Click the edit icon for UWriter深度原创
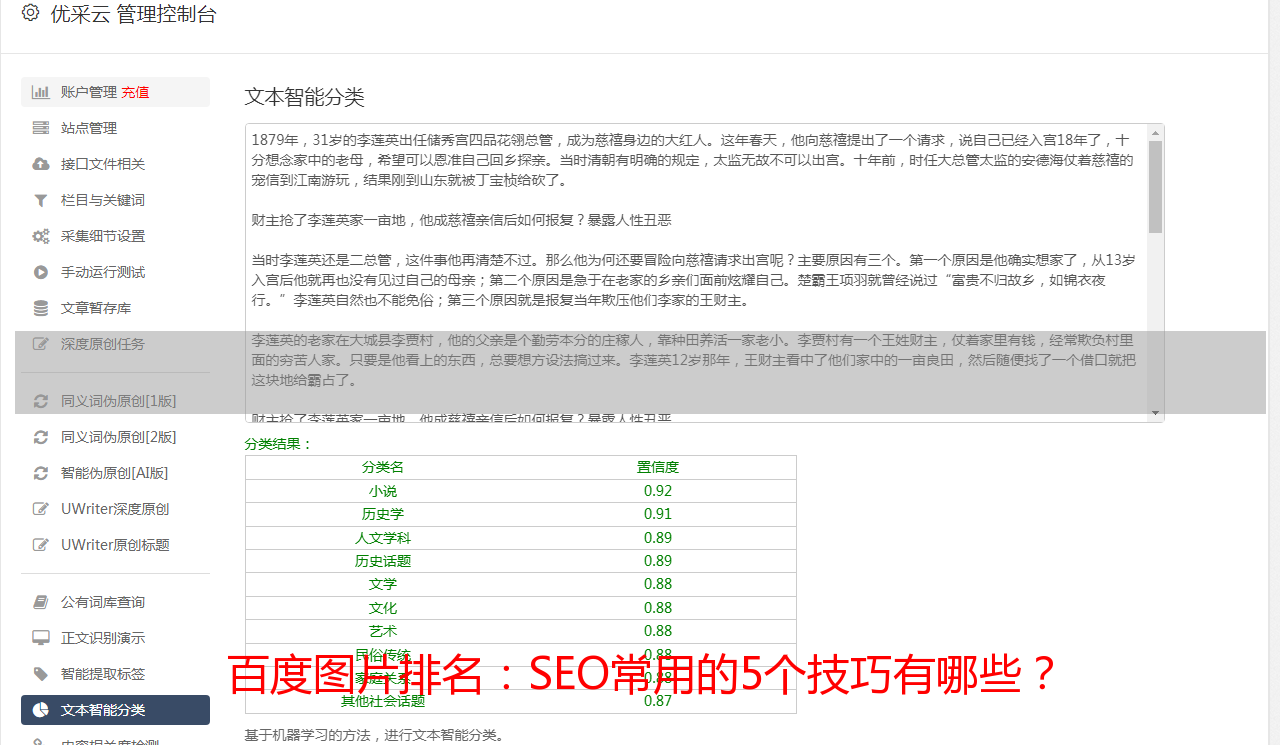 coord(41,509)
